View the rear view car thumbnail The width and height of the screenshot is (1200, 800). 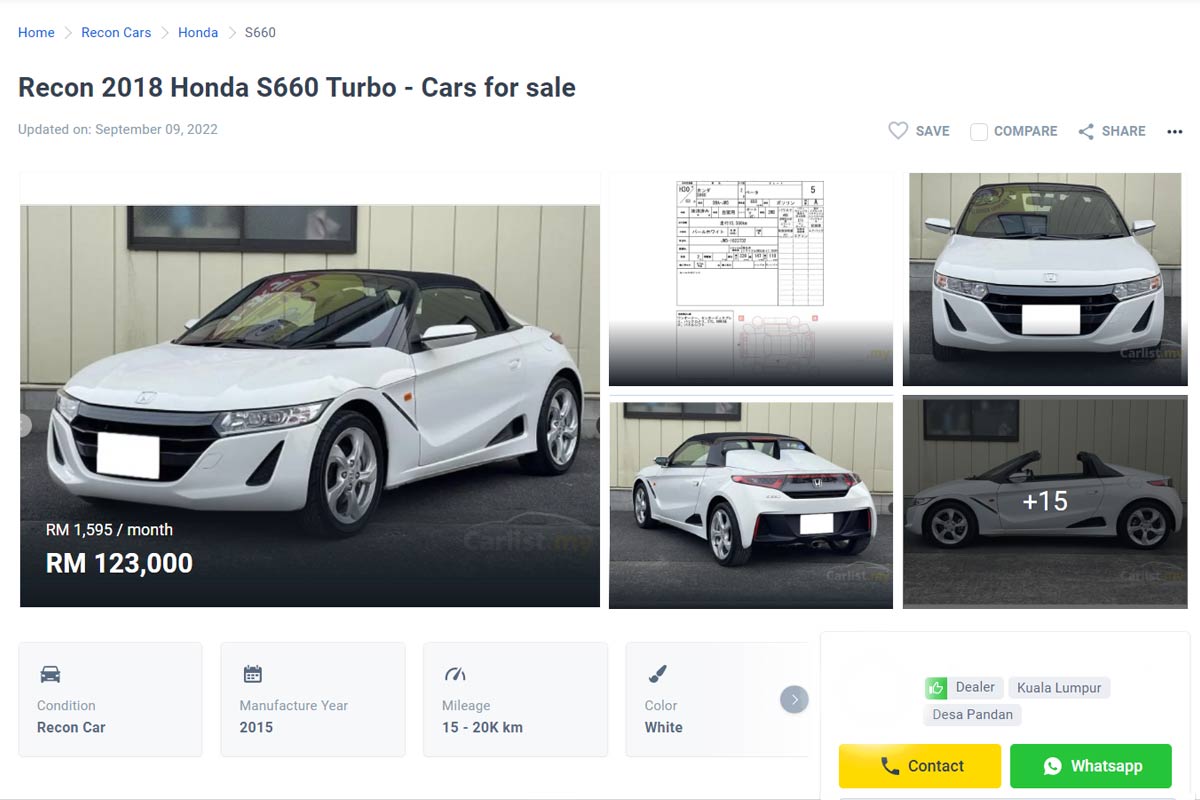pyautogui.click(x=750, y=505)
